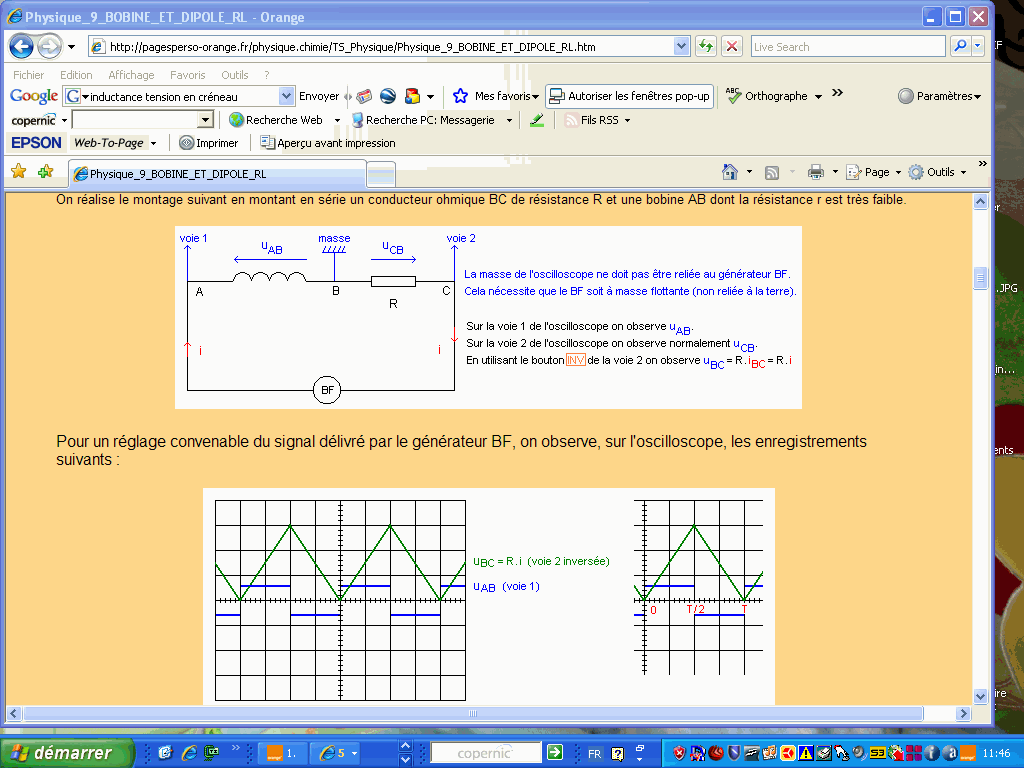Open the Copernic search box dropdown
This screenshot has width=1024, height=768.
click(206, 120)
